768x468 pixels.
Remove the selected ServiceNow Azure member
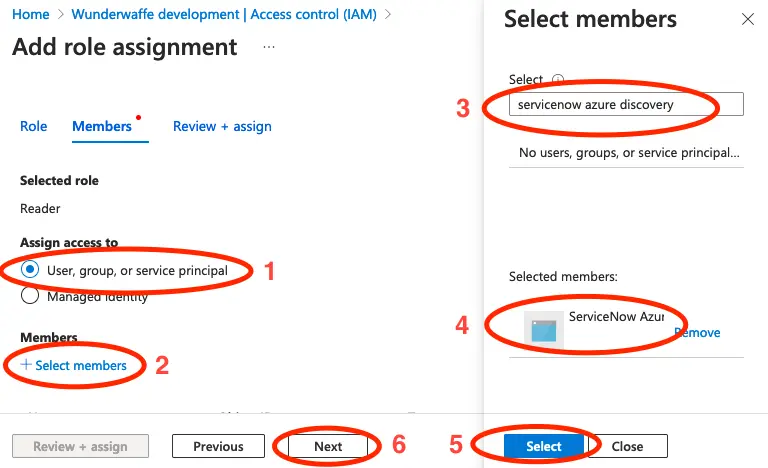(697, 333)
